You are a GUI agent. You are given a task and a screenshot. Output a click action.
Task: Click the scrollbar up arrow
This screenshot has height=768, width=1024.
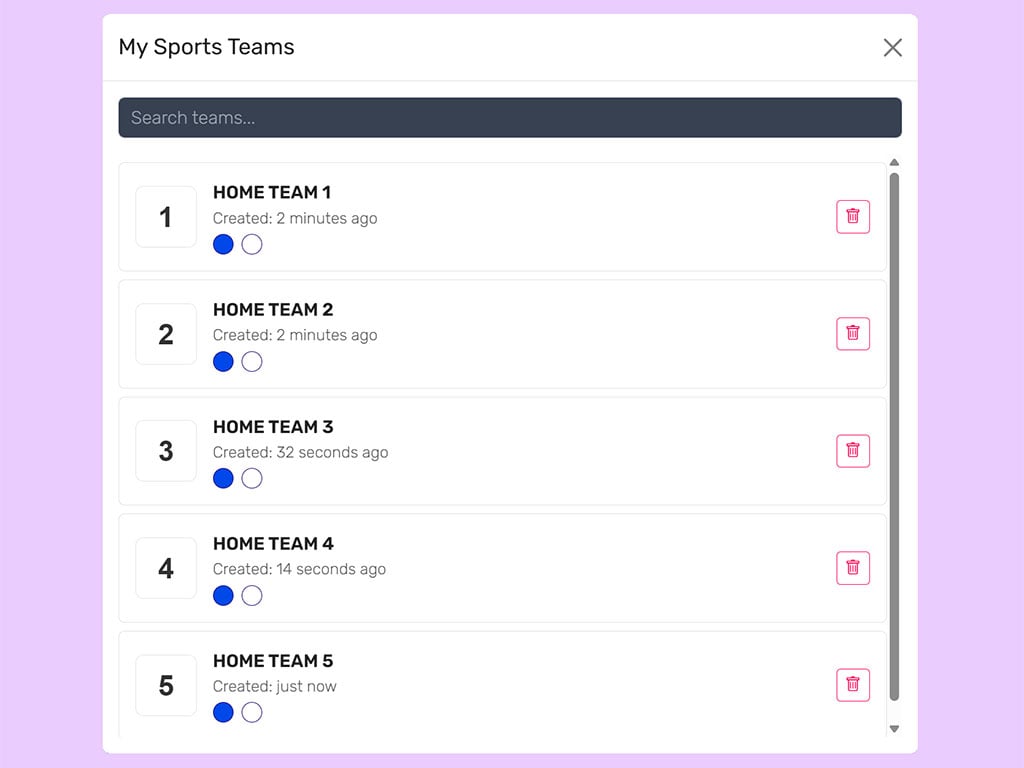(893, 162)
